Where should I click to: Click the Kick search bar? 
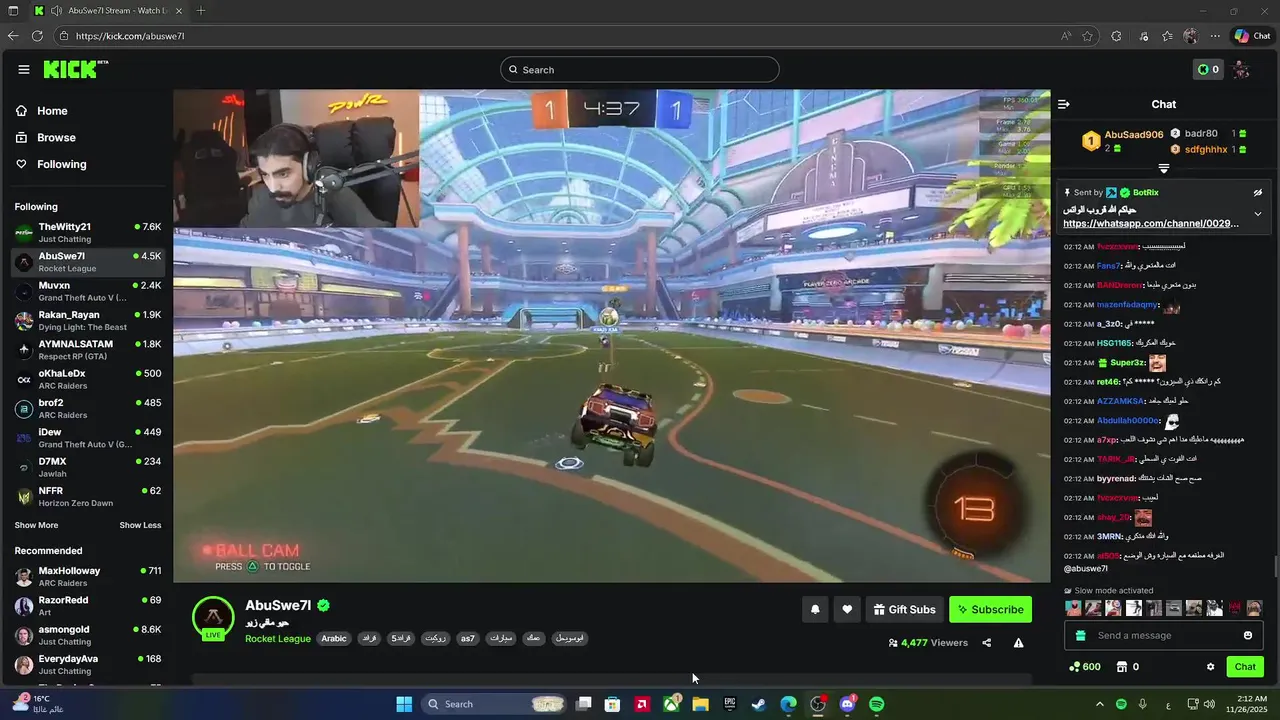tap(640, 69)
